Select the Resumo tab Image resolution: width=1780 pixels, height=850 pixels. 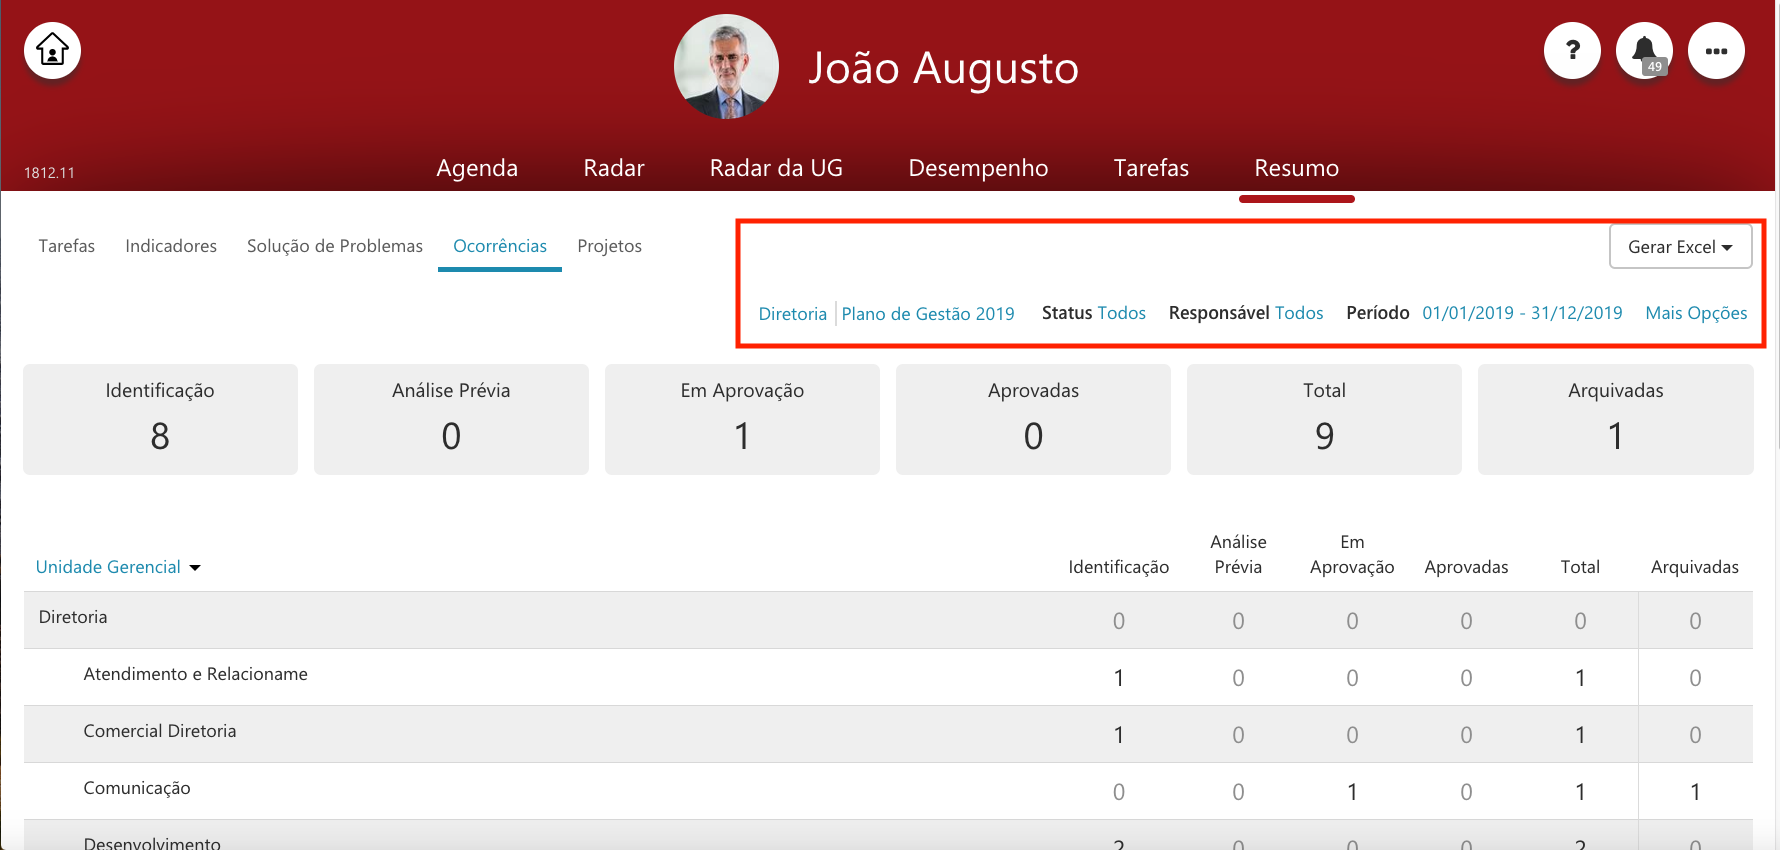tap(1296, 168)
